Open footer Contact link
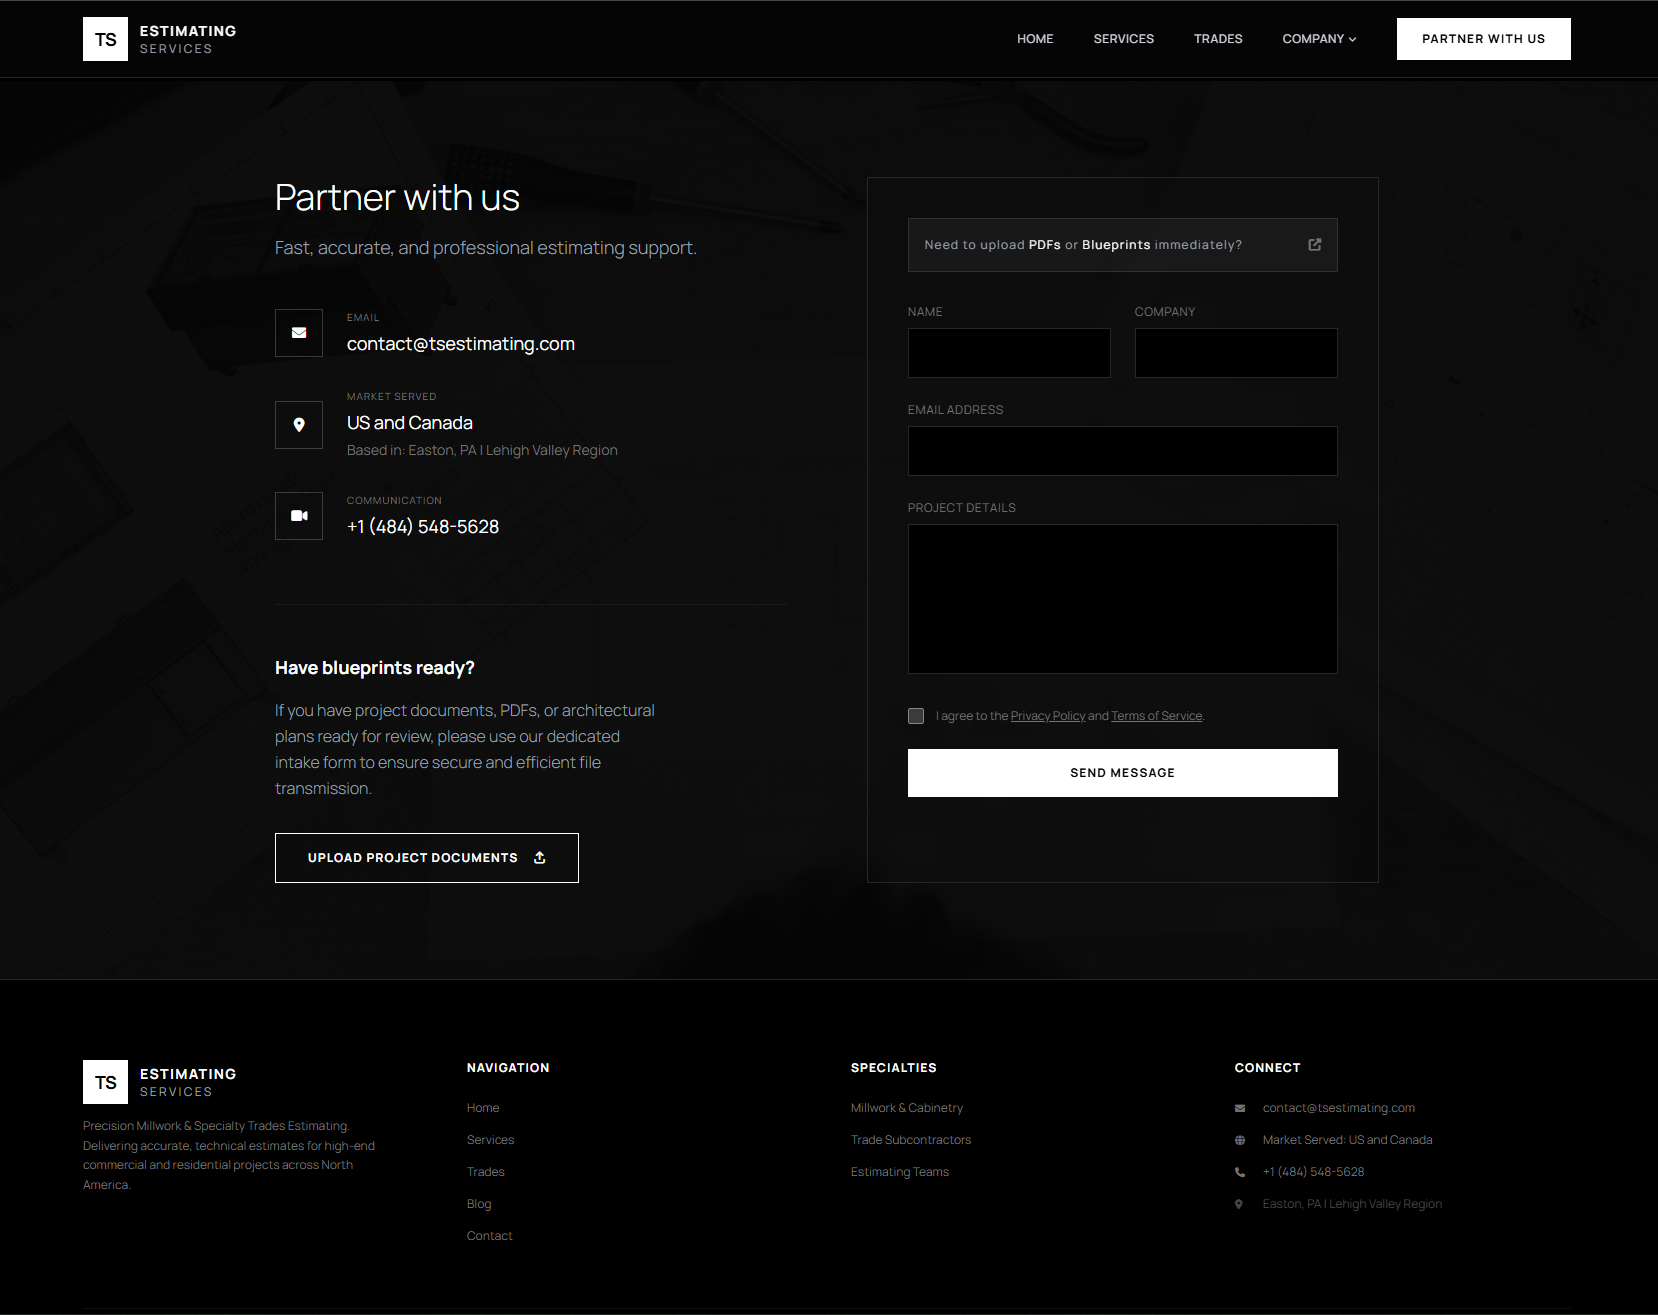The width and height of the screenshot is (1658, 1315). tap(489, 1236)
